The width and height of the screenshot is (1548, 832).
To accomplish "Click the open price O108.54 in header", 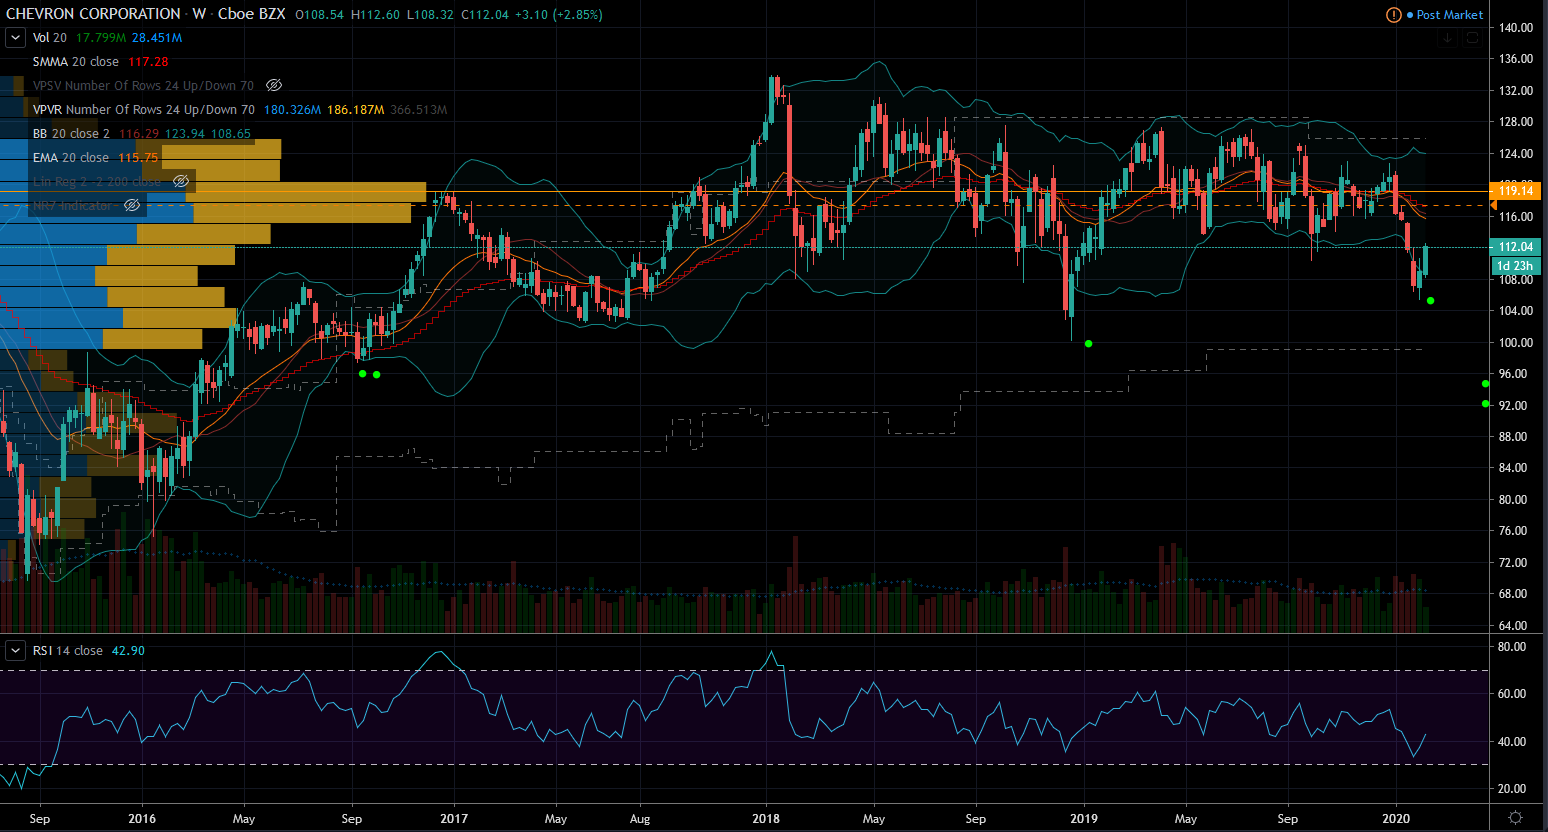I will click(320, 15).
